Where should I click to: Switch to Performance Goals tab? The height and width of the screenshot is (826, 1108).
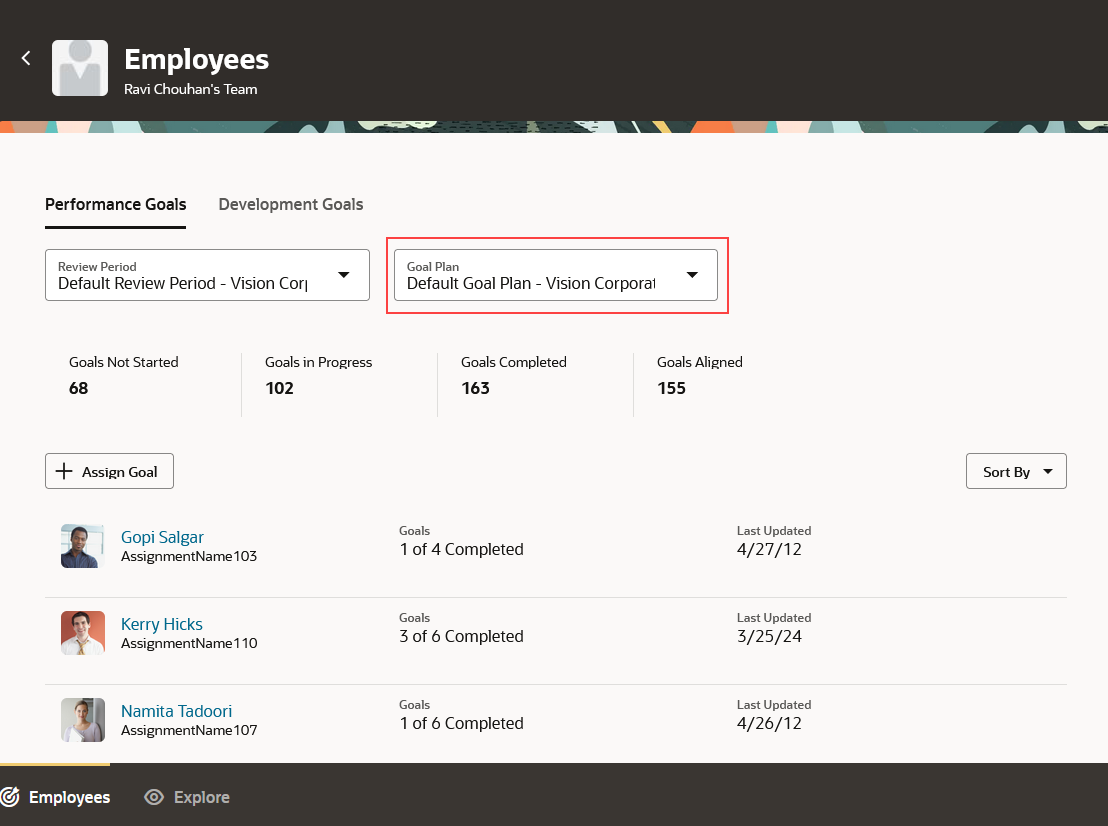[x=115, y=204]
